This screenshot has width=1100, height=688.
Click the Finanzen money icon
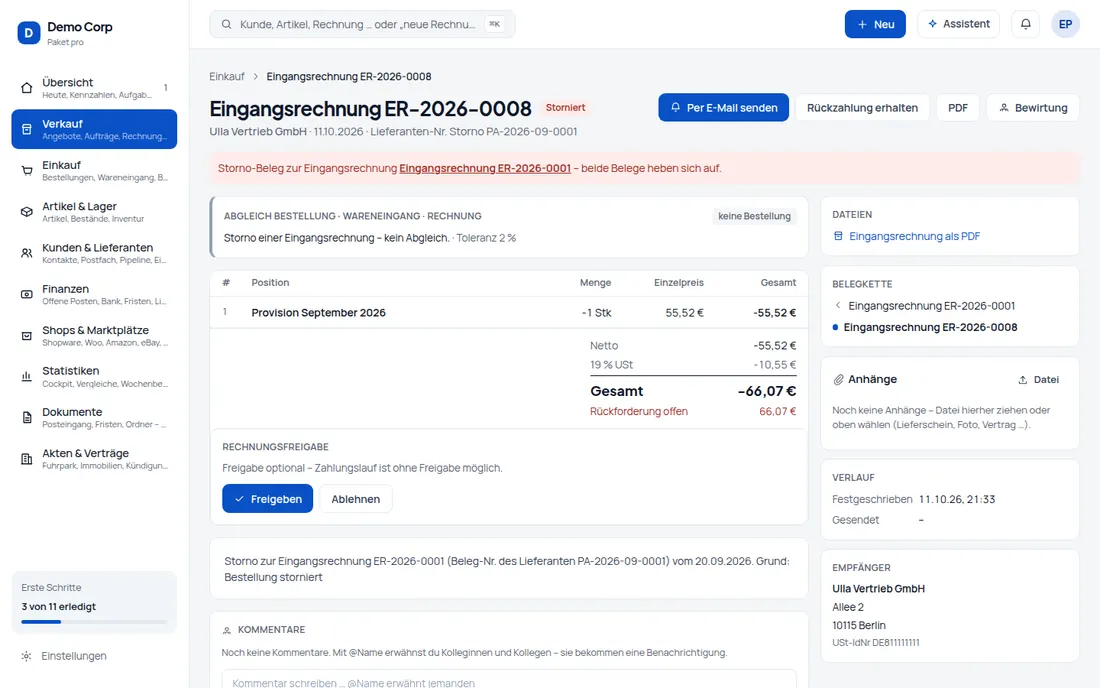coord(27,295)
